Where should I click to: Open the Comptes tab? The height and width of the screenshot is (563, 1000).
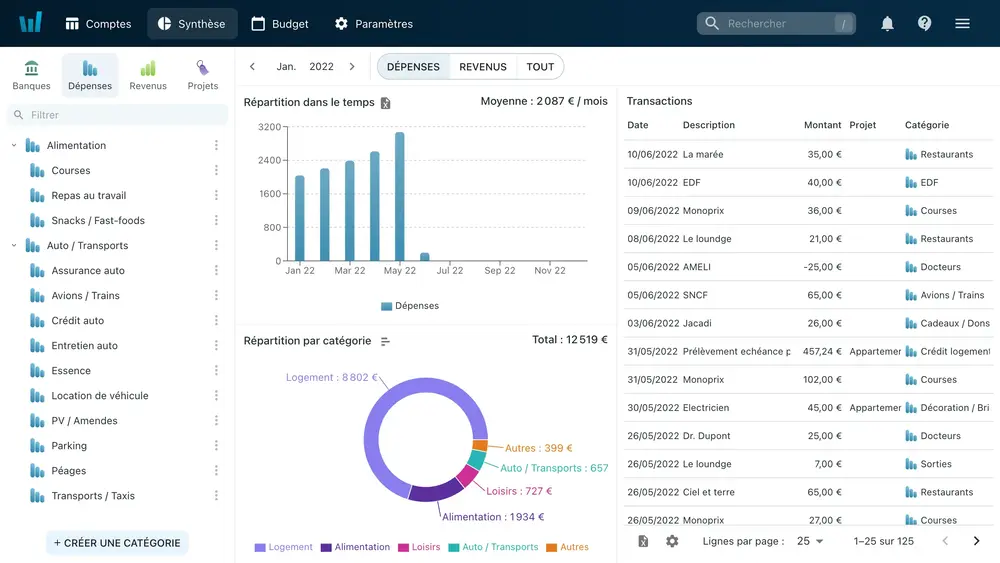[98, 24]
